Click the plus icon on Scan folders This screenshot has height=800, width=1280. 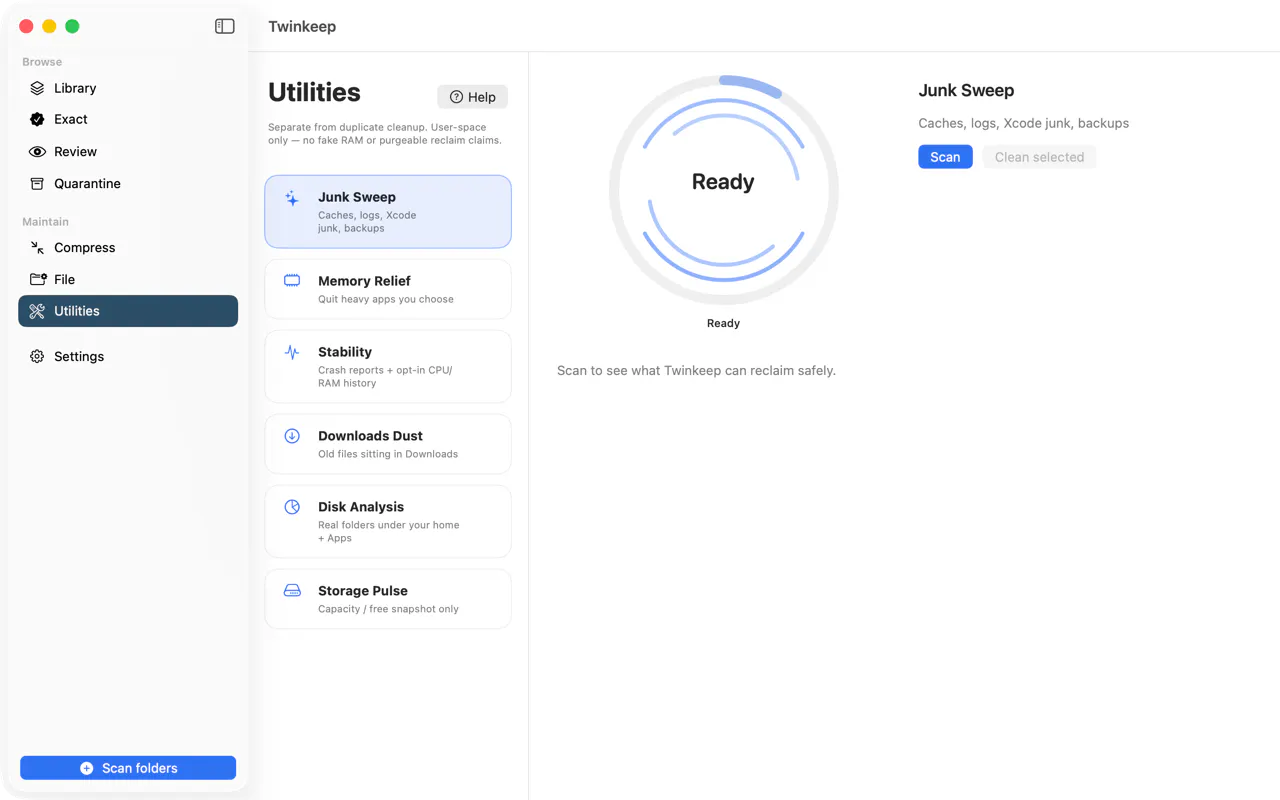[x=87, y=768]
